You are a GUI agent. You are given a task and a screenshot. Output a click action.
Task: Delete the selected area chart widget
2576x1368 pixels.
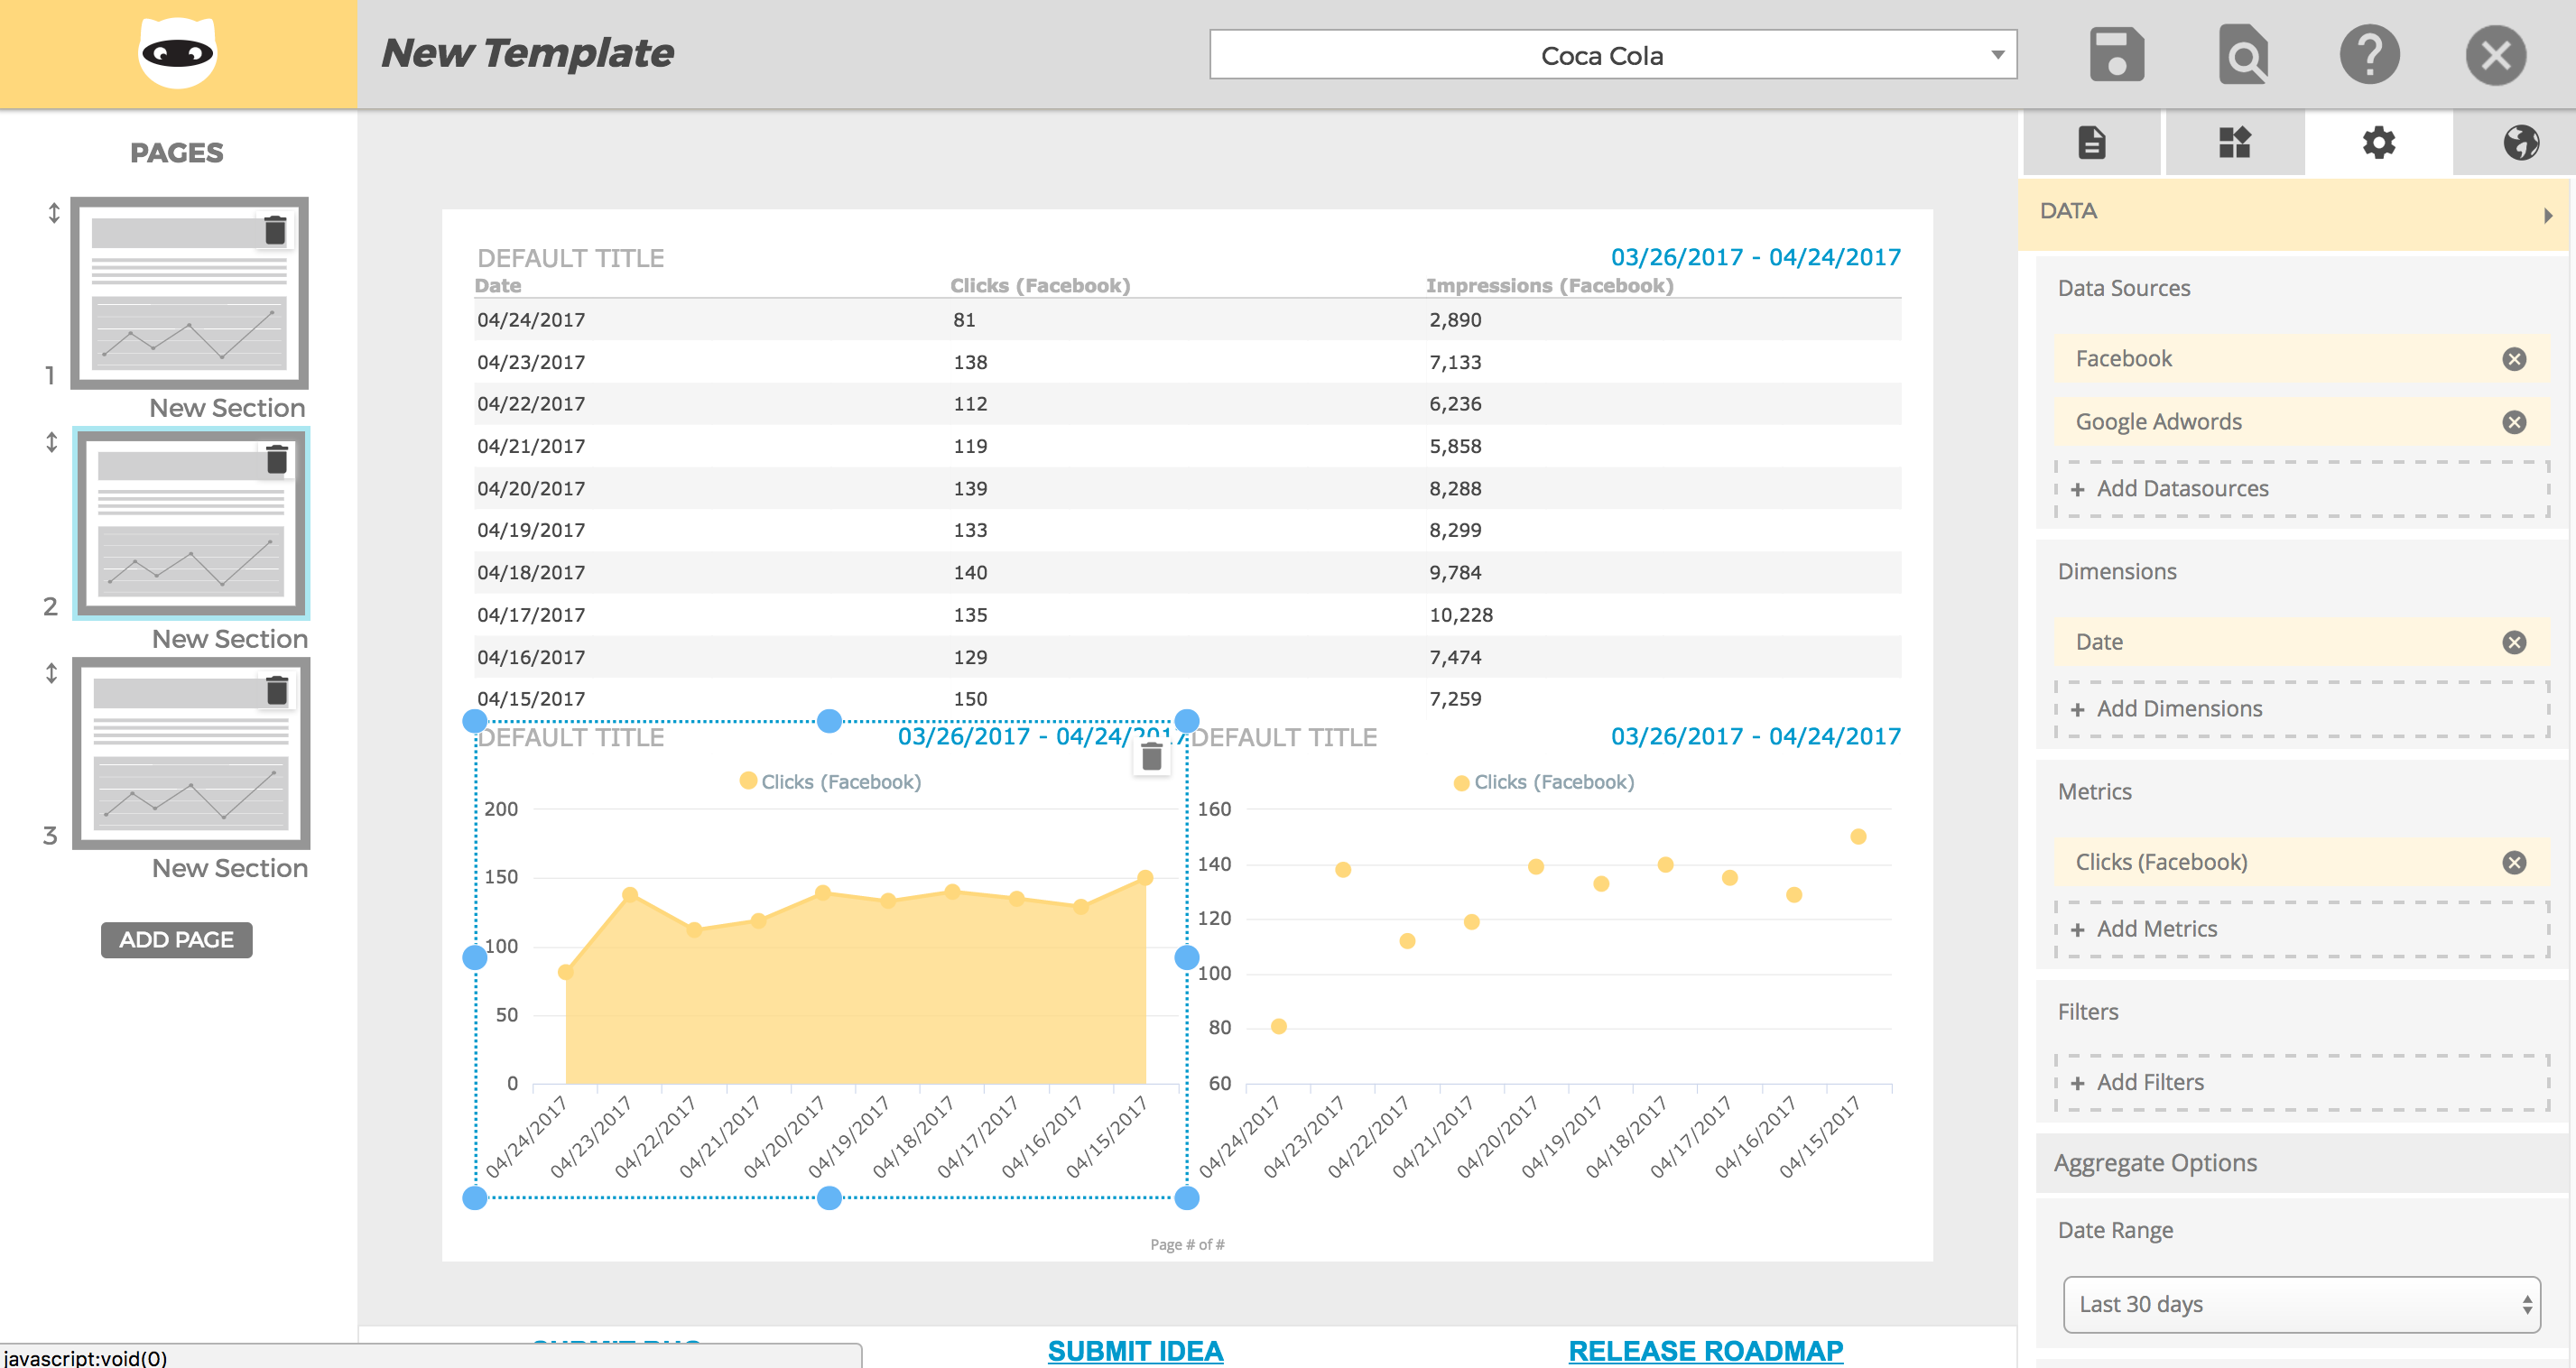point(1152,757)
